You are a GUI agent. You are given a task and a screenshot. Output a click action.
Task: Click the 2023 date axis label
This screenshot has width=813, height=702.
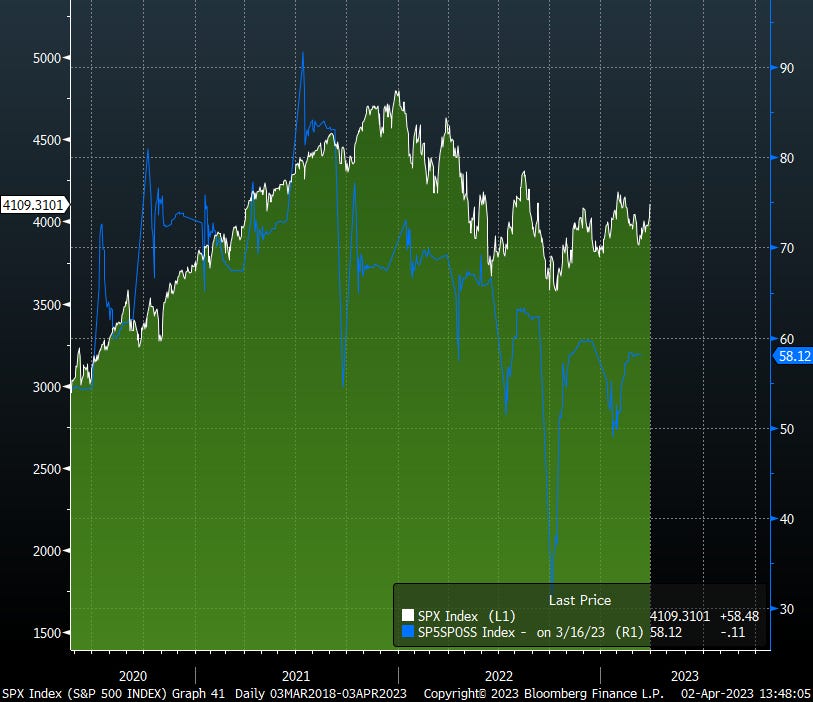[x=688, y=676]
